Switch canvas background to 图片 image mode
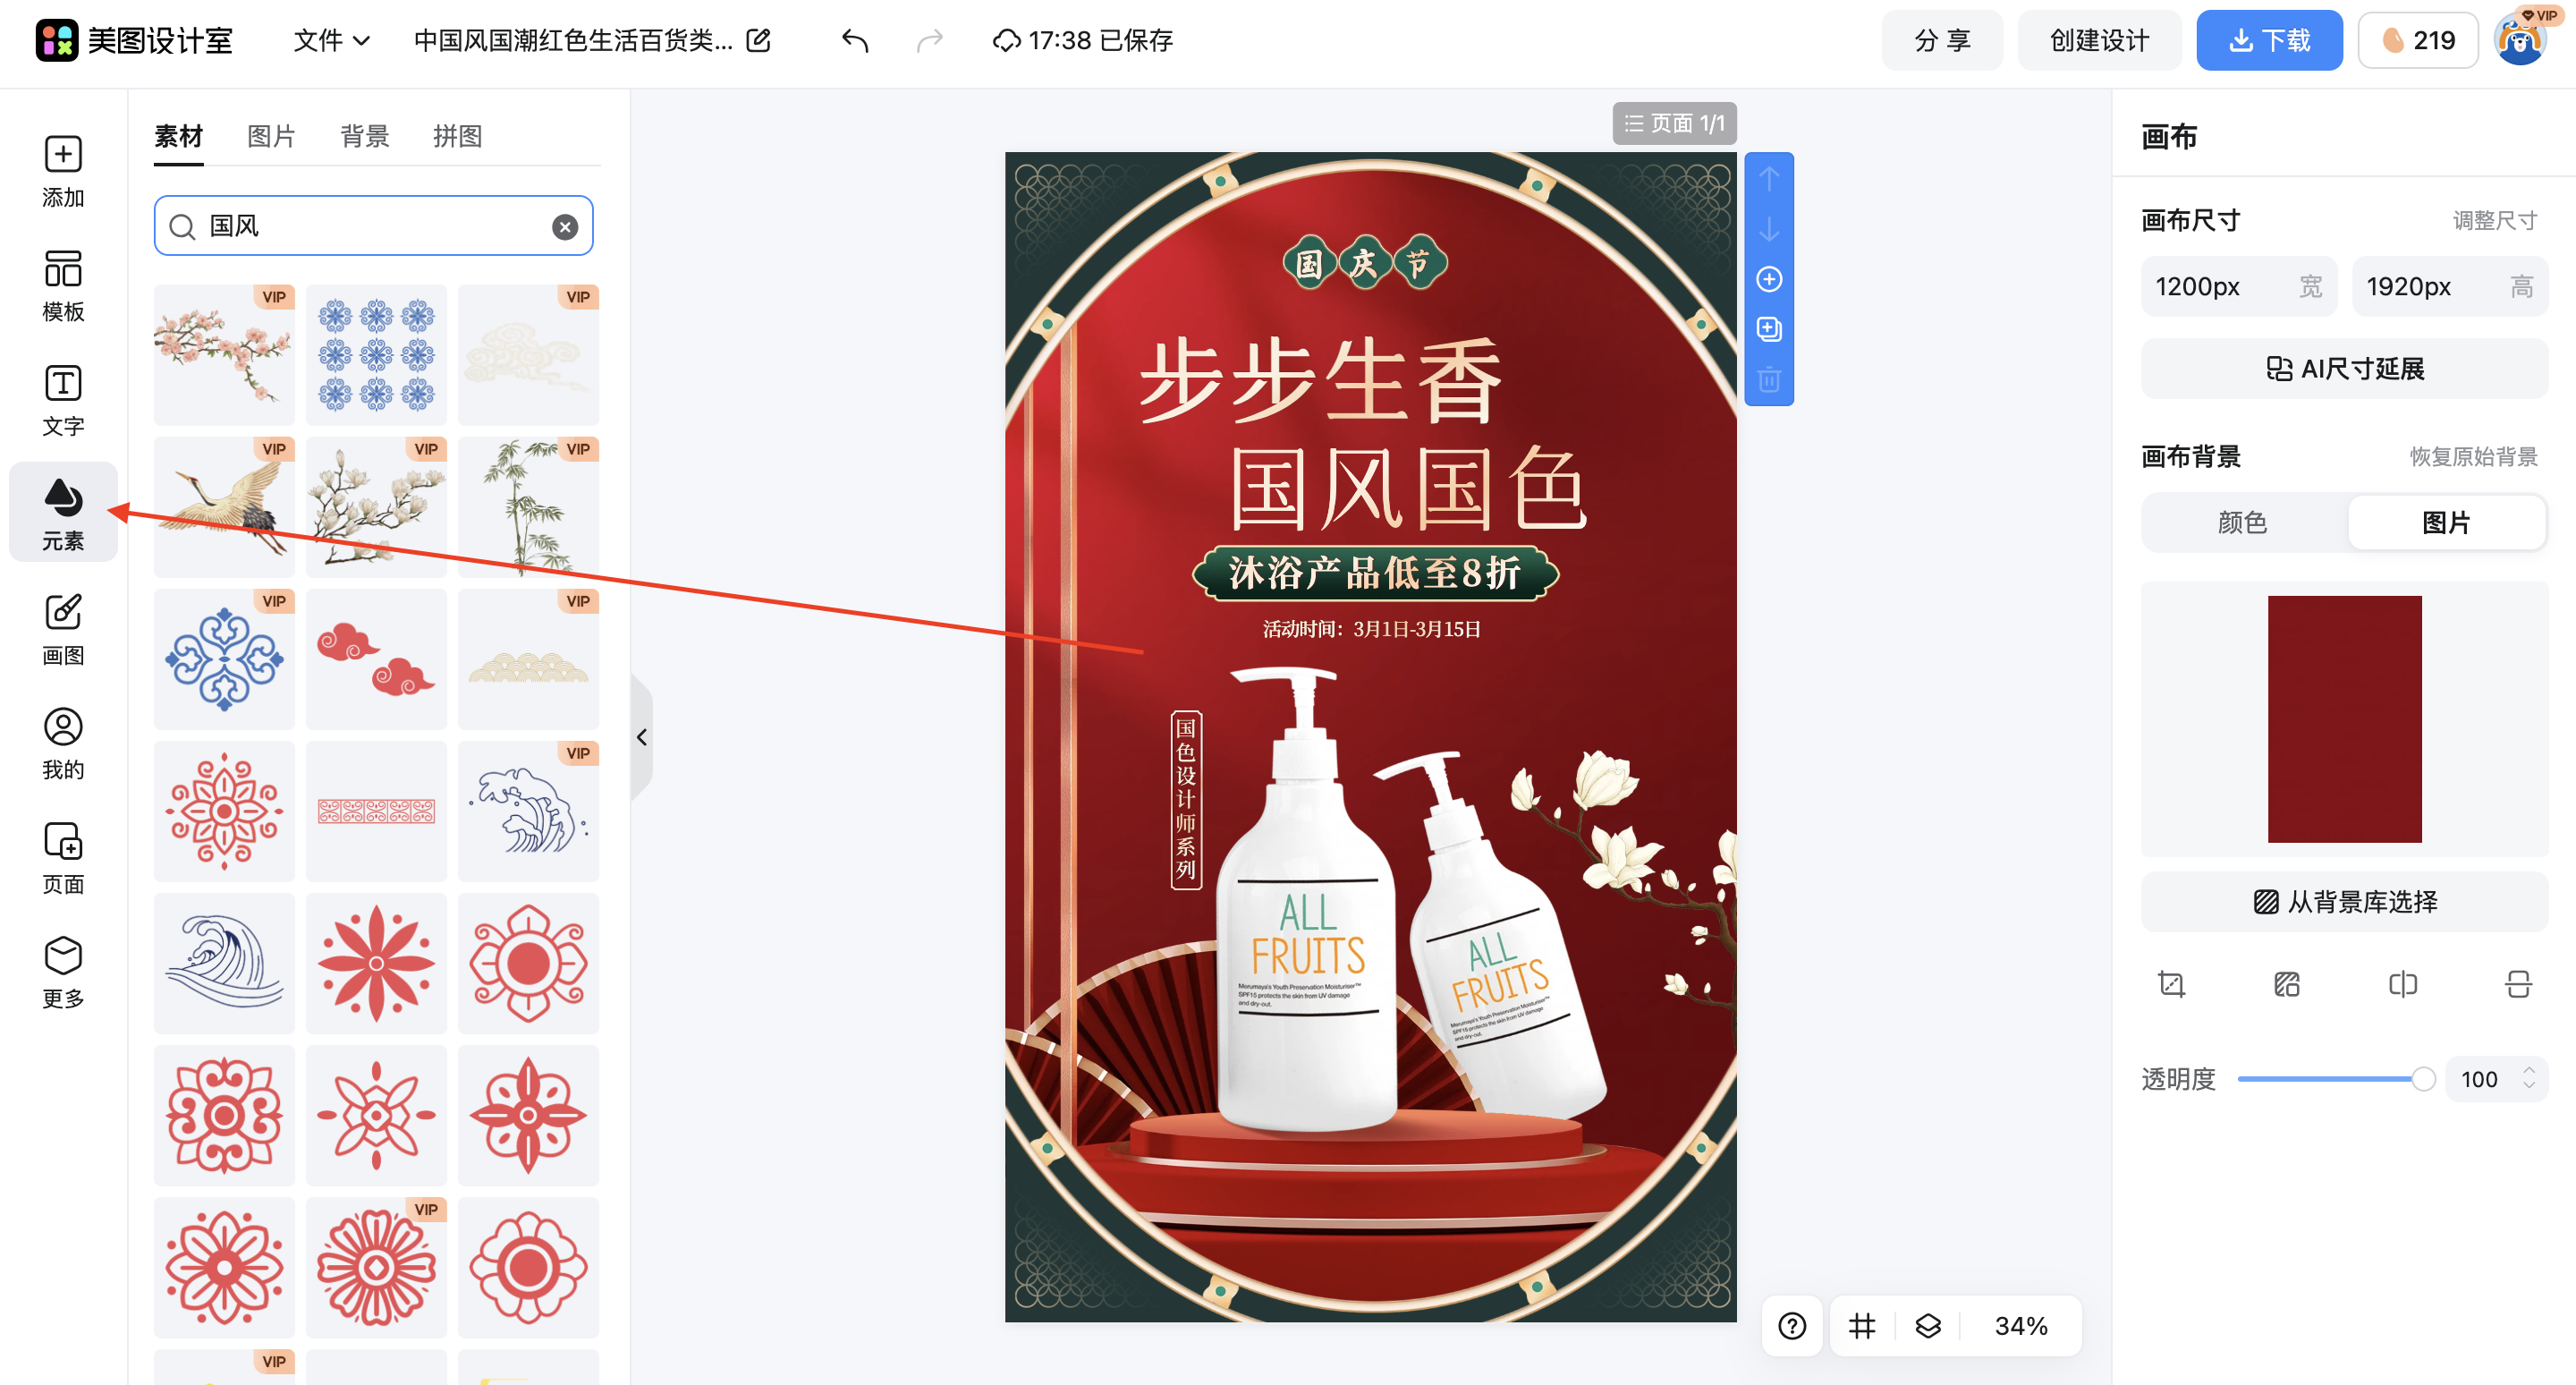 [x=2447, y=522]
